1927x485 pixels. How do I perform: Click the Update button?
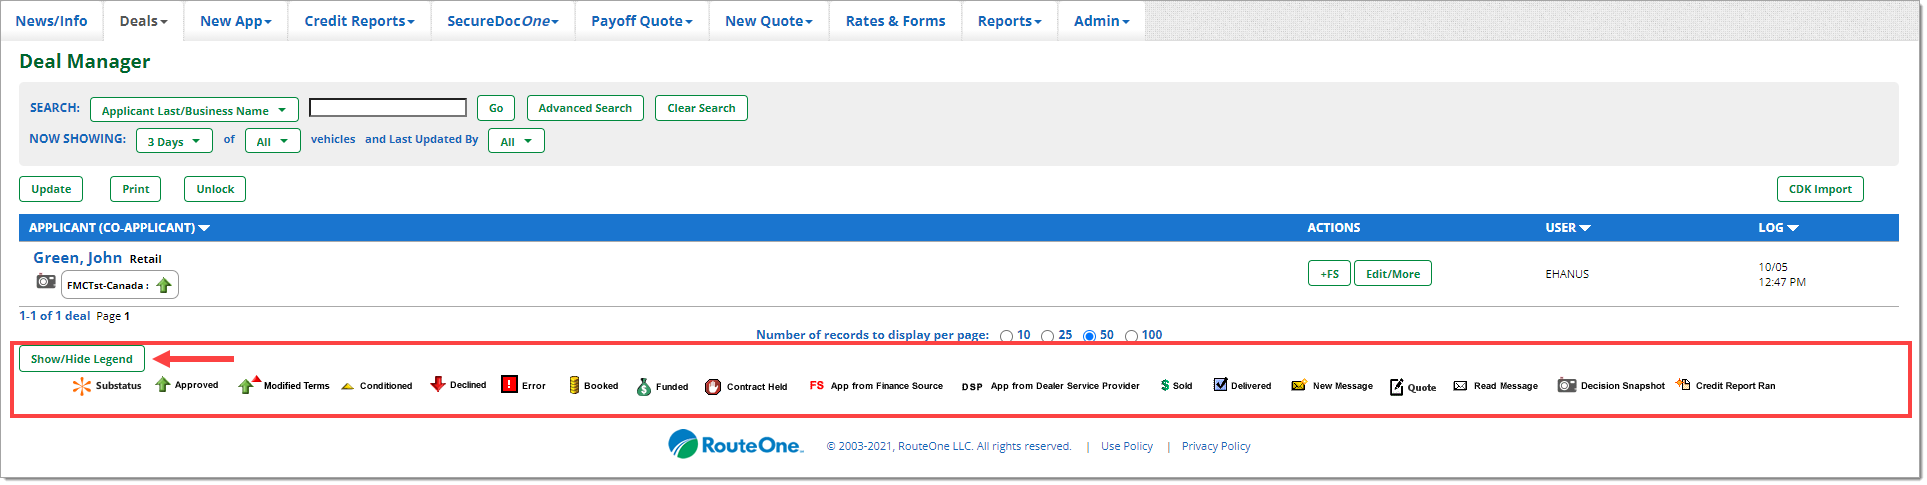point(51,189)
